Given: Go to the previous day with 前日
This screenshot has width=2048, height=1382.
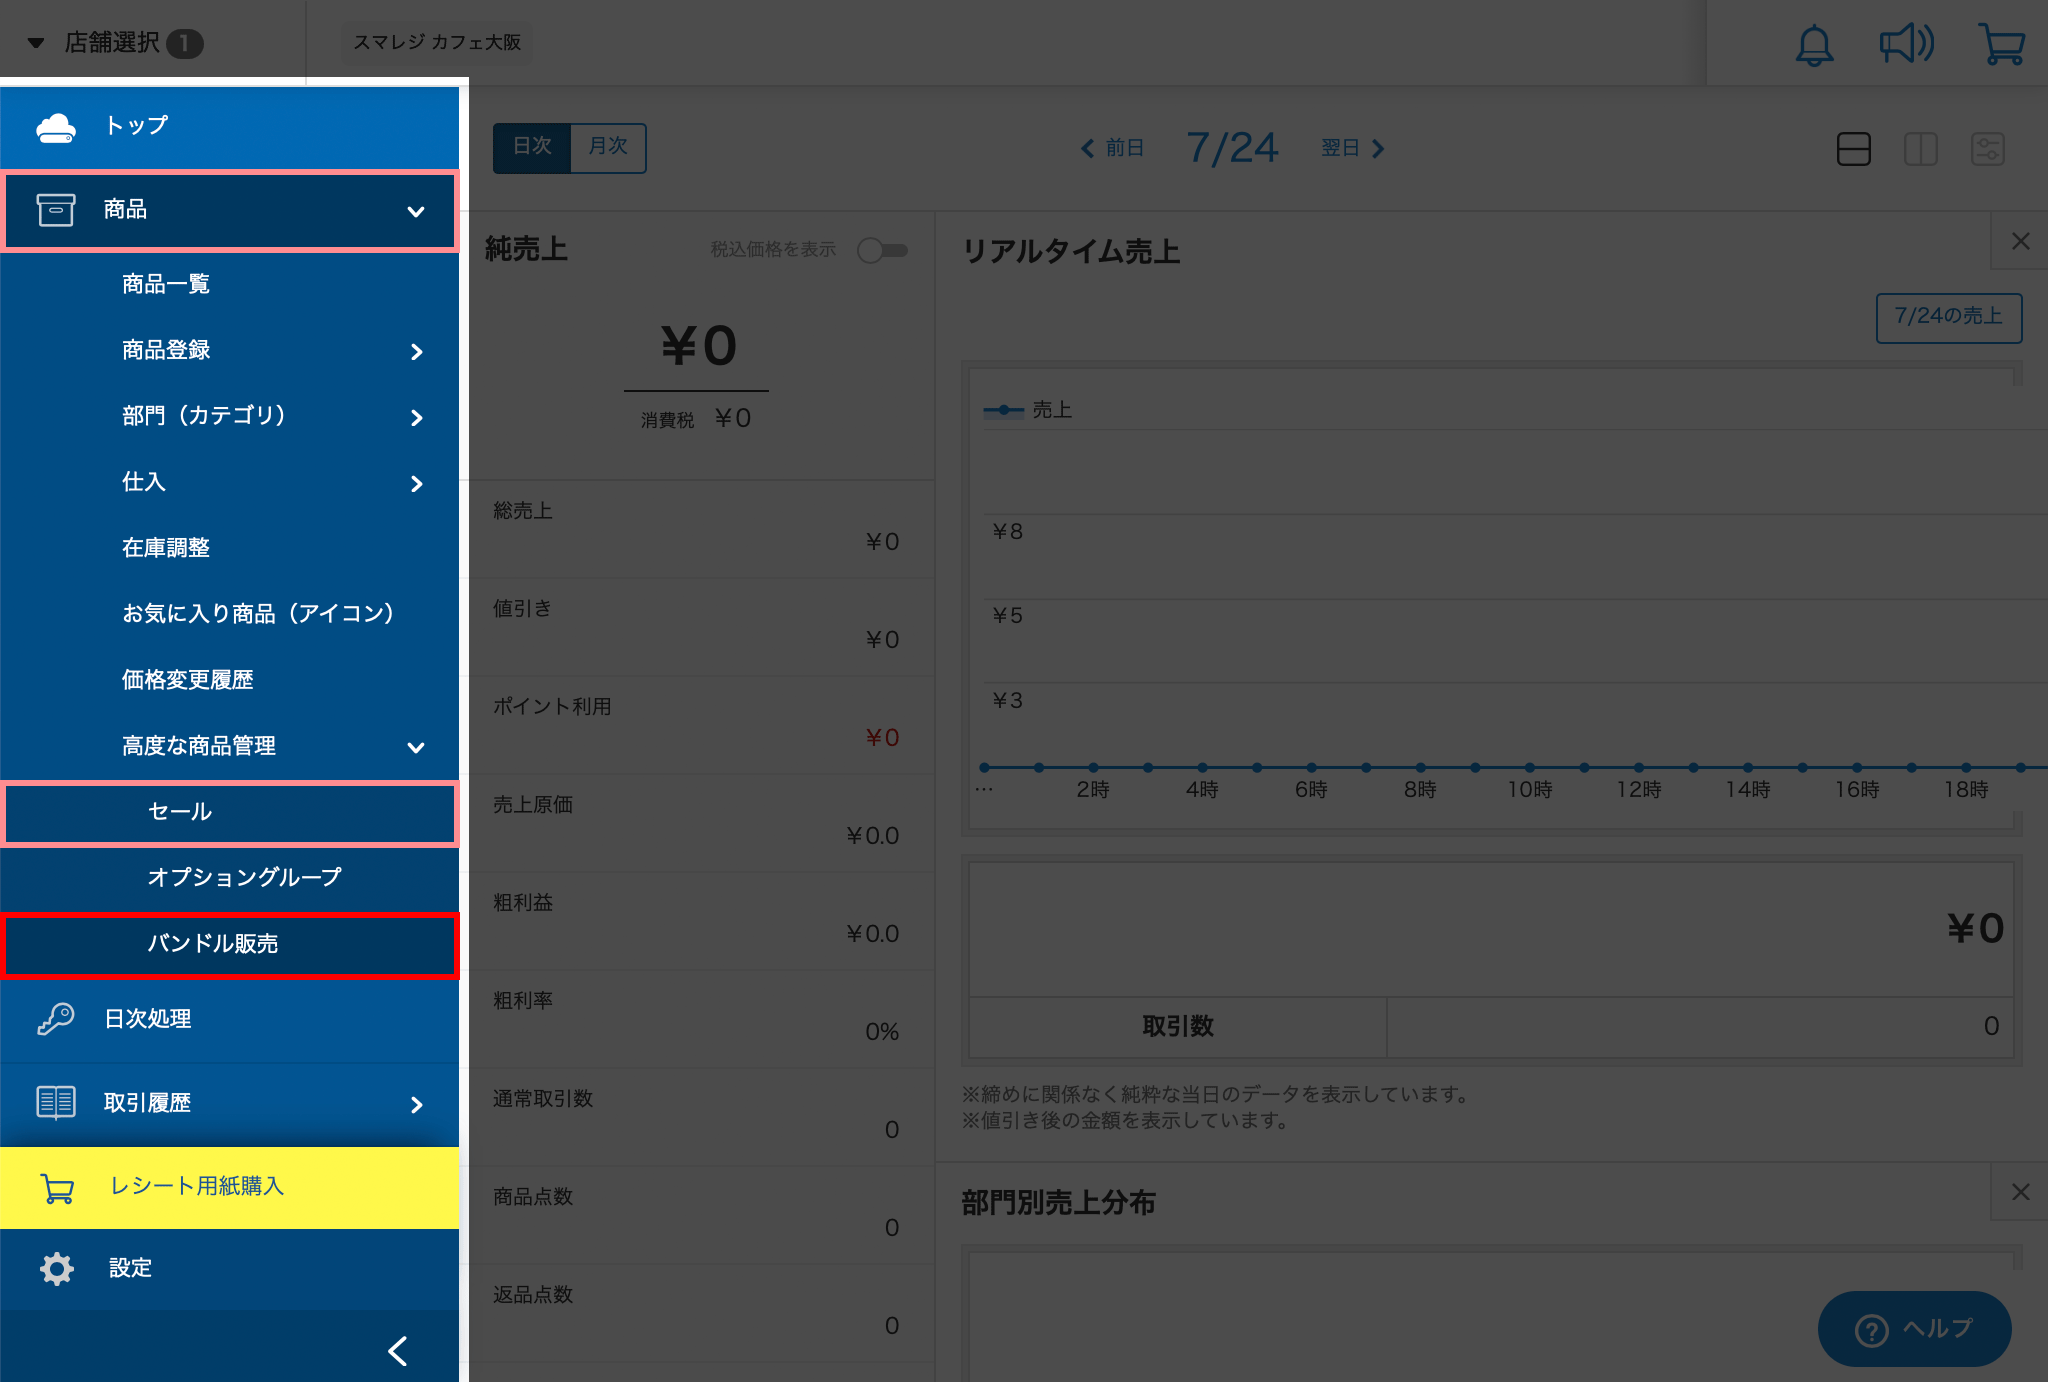Looking at the screenshot, I should (1112, 148).
